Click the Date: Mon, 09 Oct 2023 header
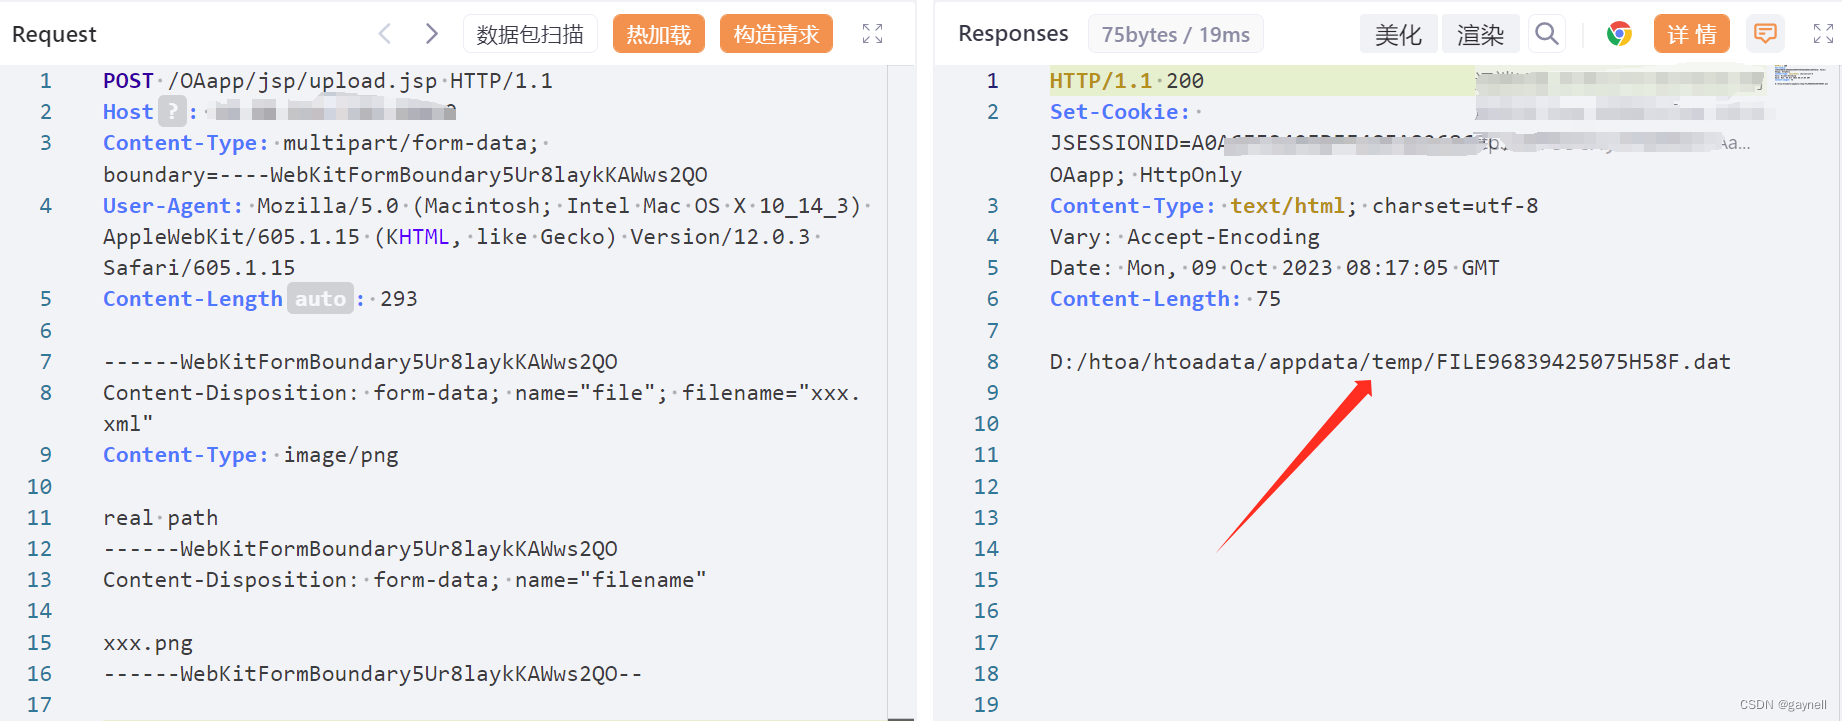This screenshot has width=1842, height=721. [1275, 268]
